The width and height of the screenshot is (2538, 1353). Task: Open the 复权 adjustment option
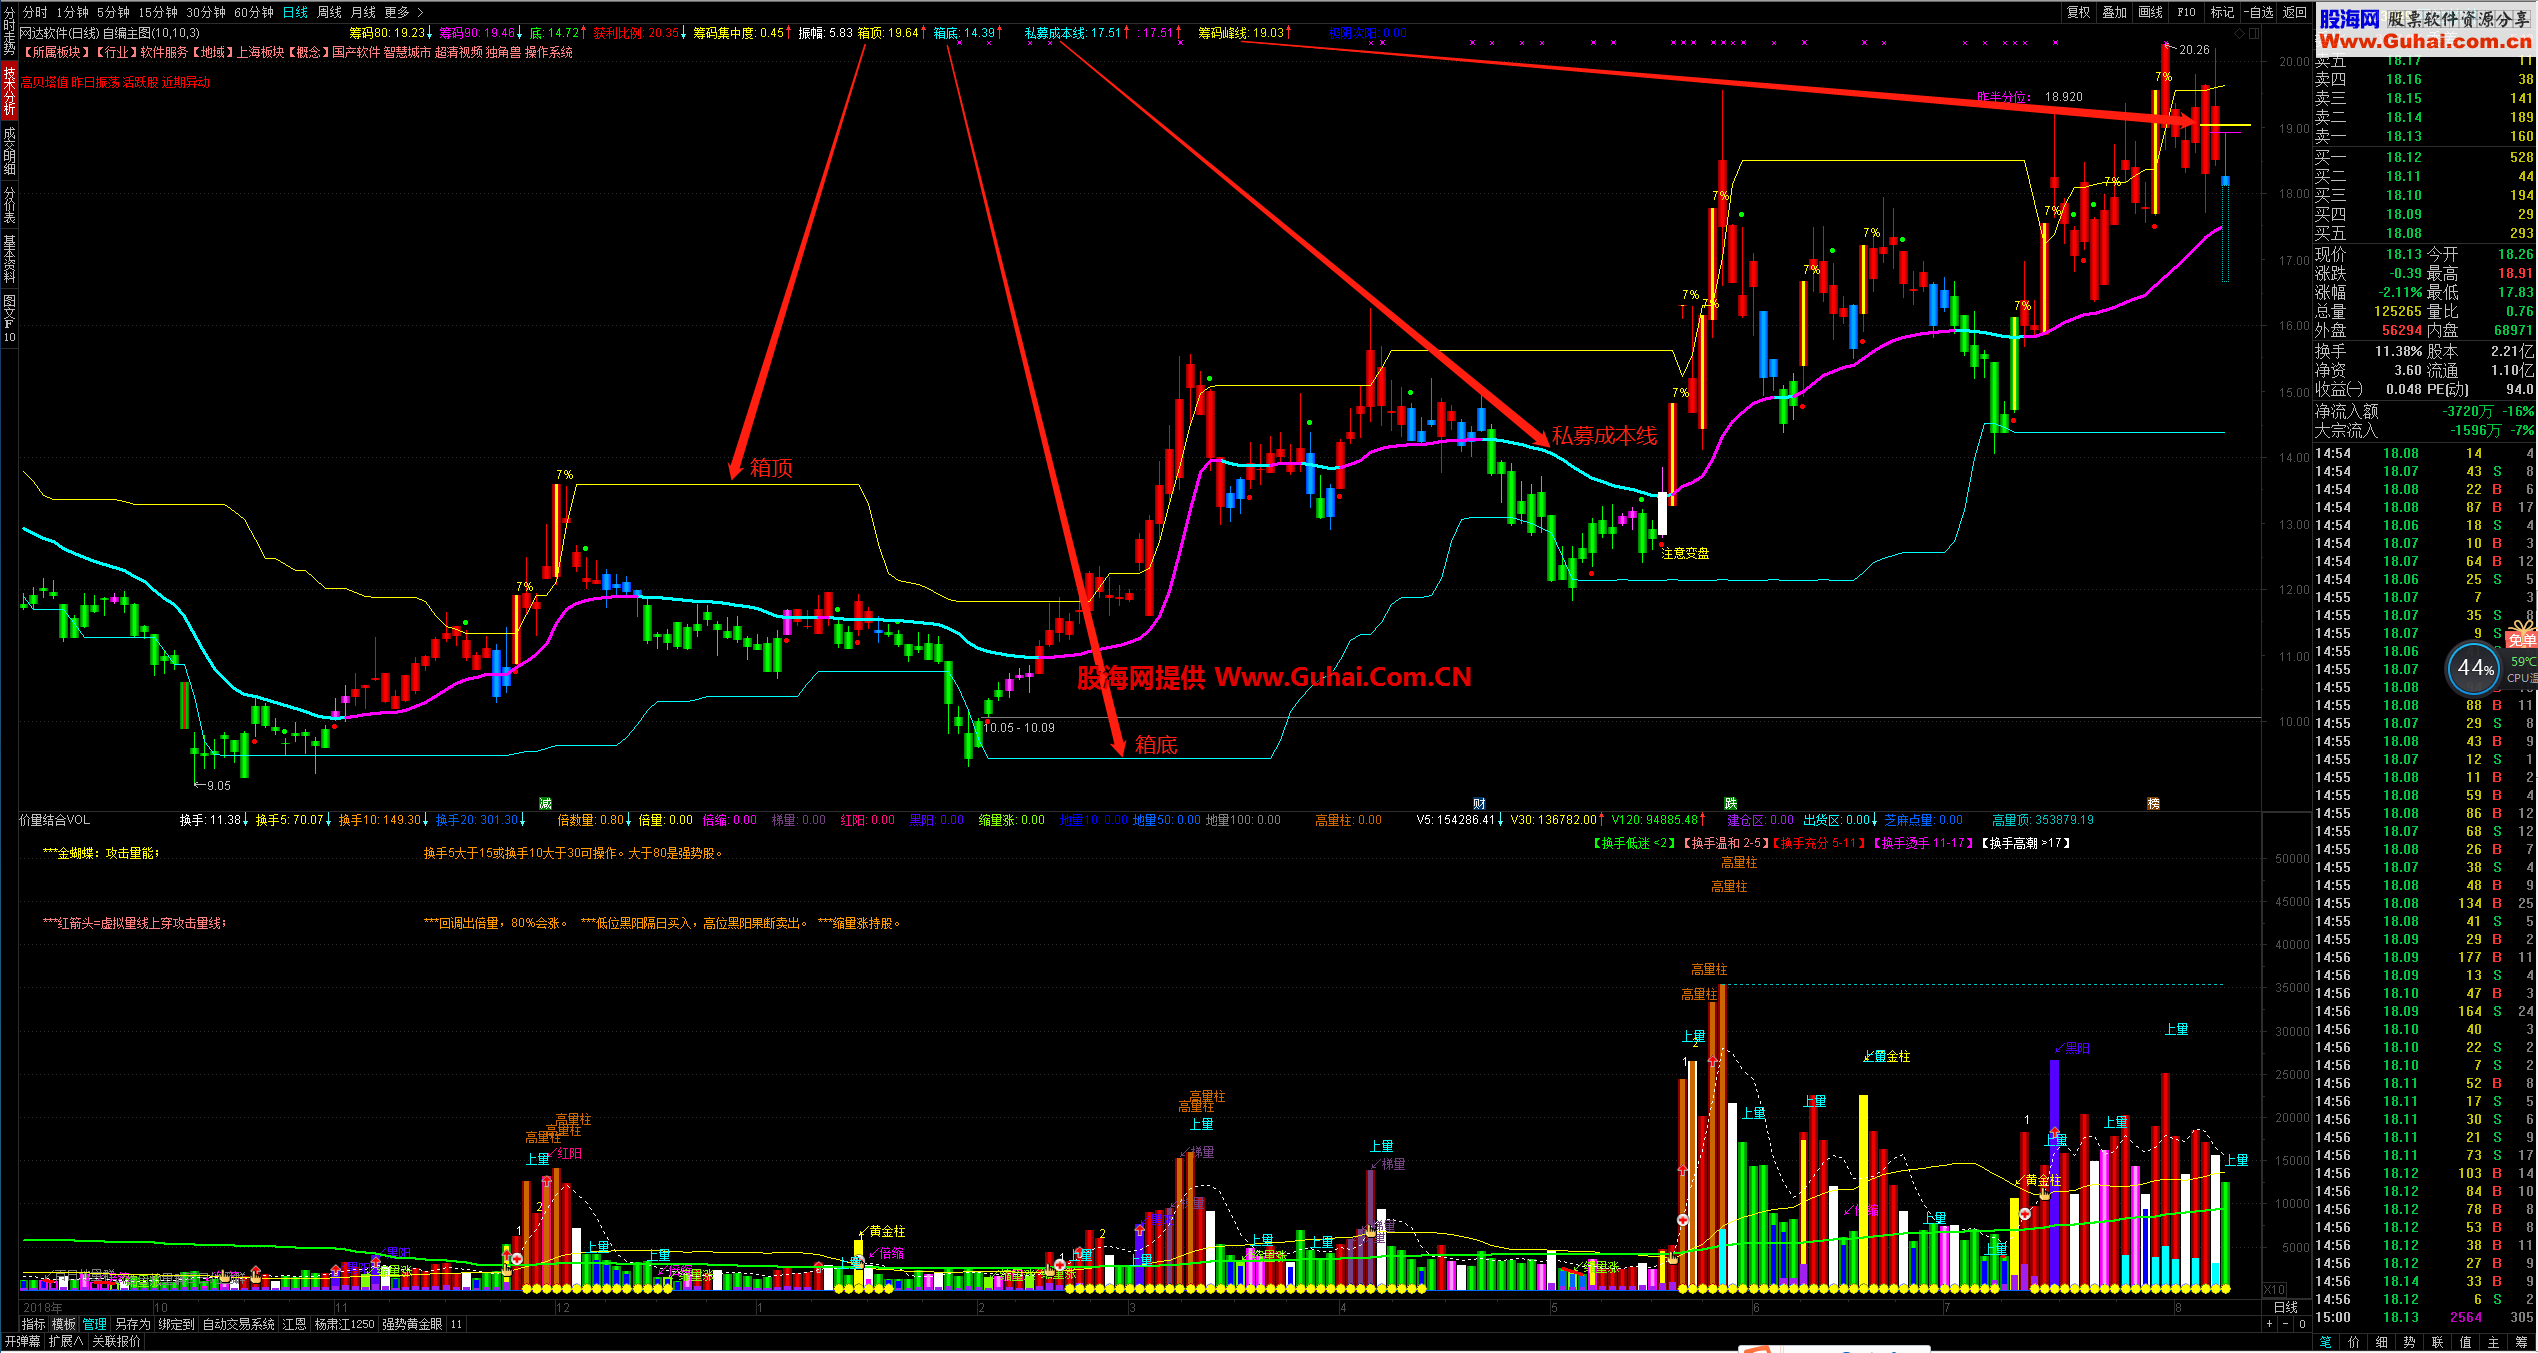(2079, 12)
